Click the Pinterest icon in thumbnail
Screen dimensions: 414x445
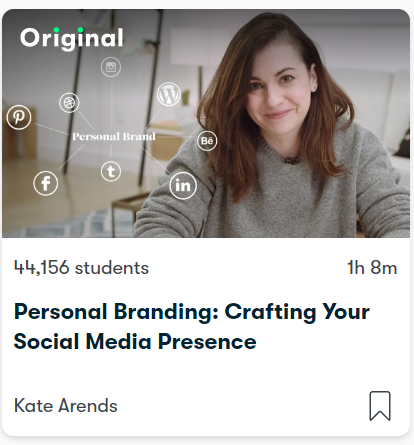tap(19, 117)
